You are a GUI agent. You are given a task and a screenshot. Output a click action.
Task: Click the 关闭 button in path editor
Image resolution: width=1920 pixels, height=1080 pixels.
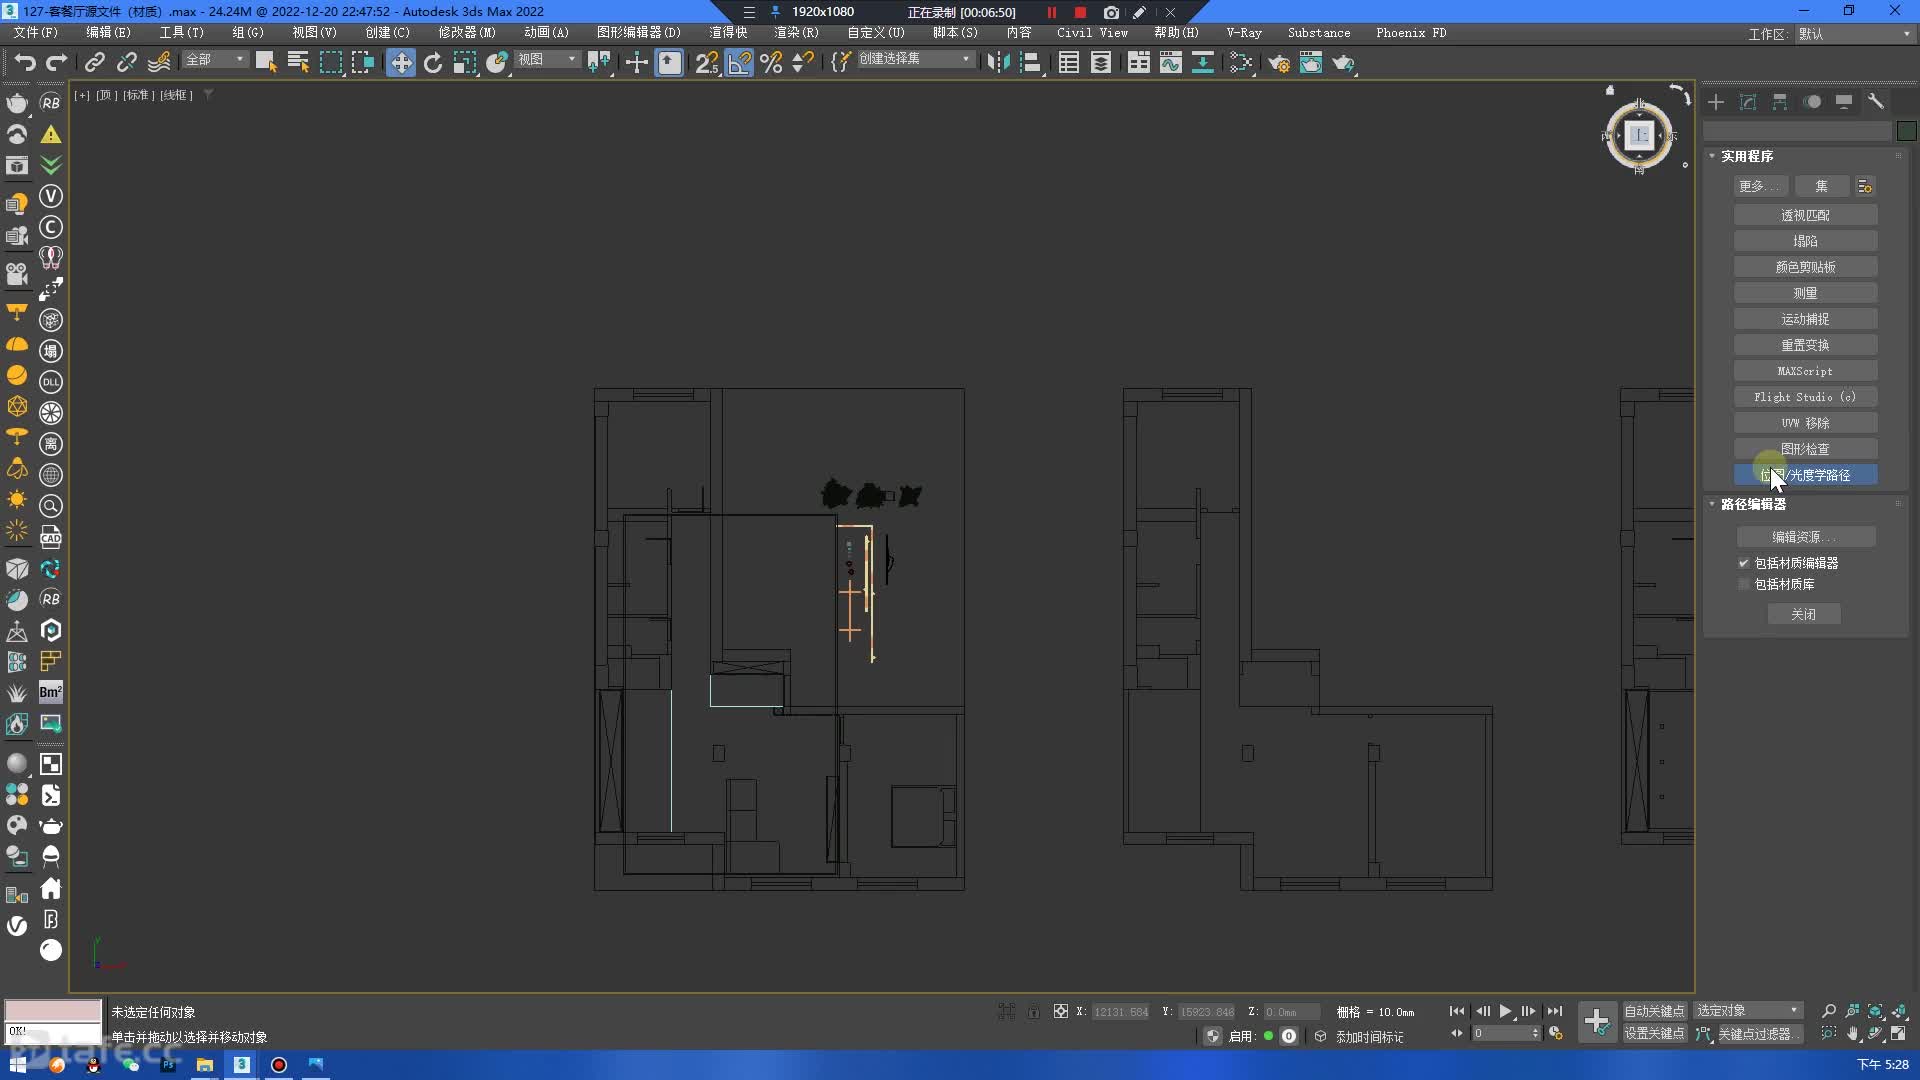[x=1804, y=614]
